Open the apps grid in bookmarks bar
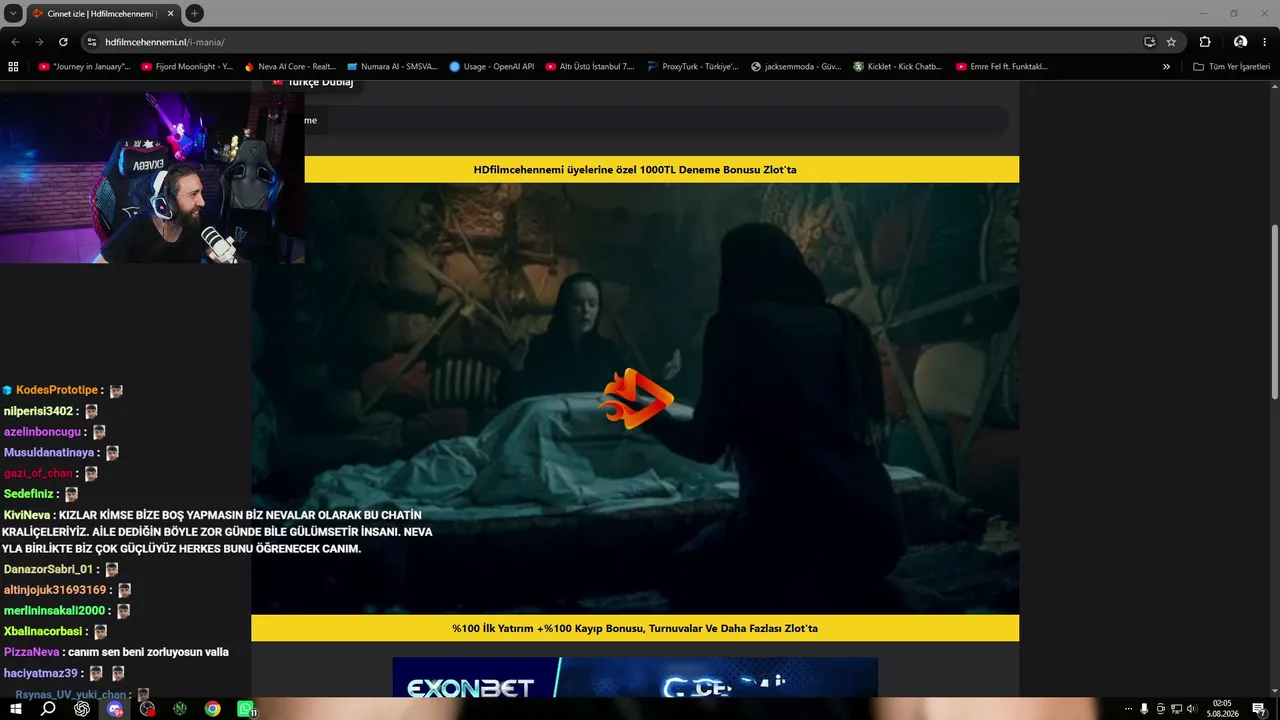This screenshot has width=1280, height=720. click(x=13, y=67)
